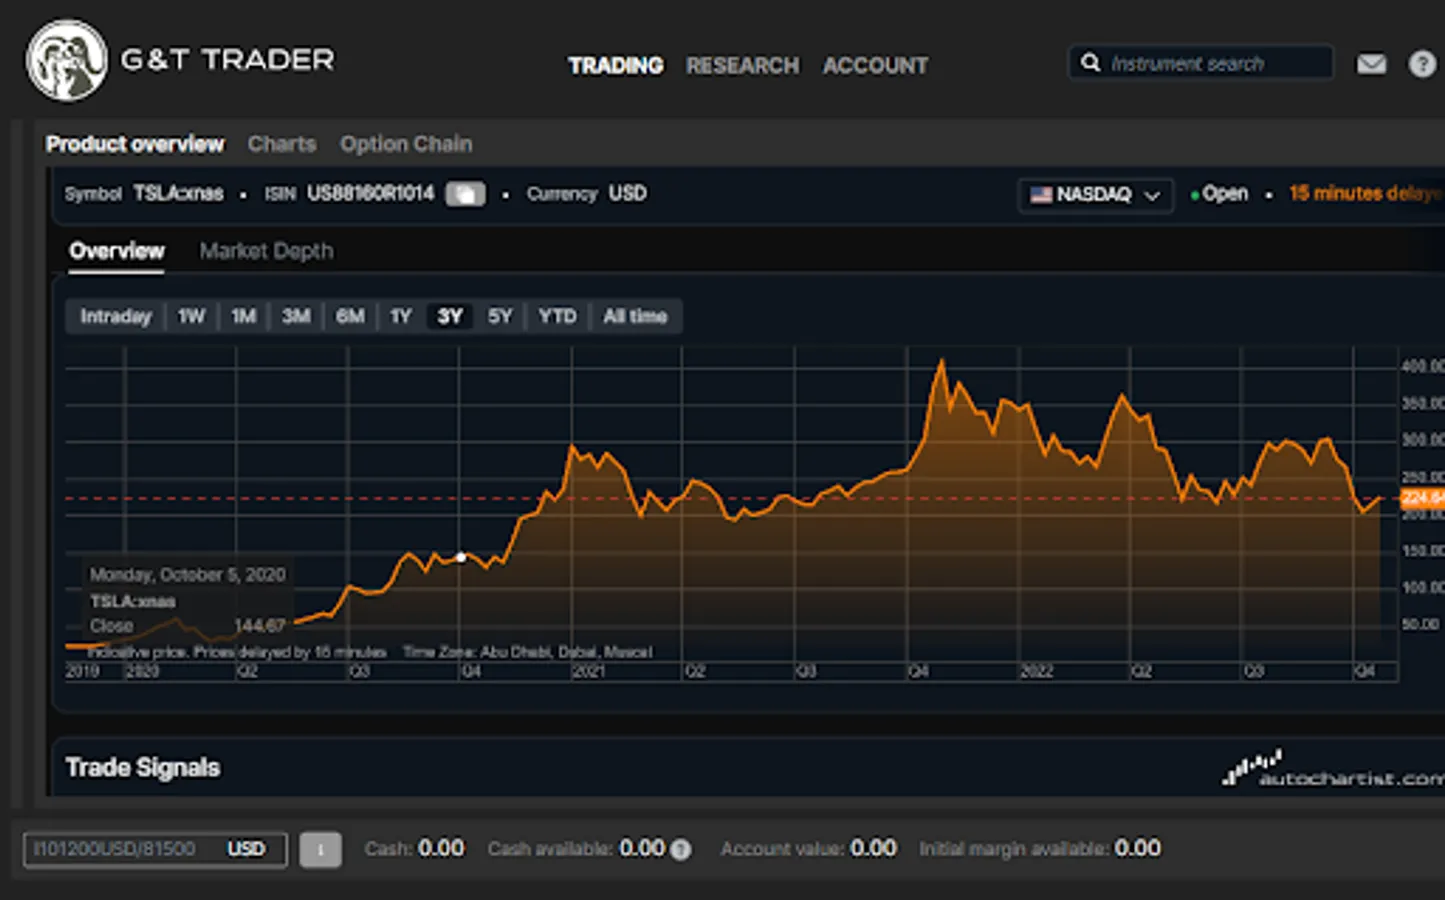The width and height of the screenshot is (1445, 900).
Task: Click the 2021 label on the chart axis
Action: (x=588, y=672)
